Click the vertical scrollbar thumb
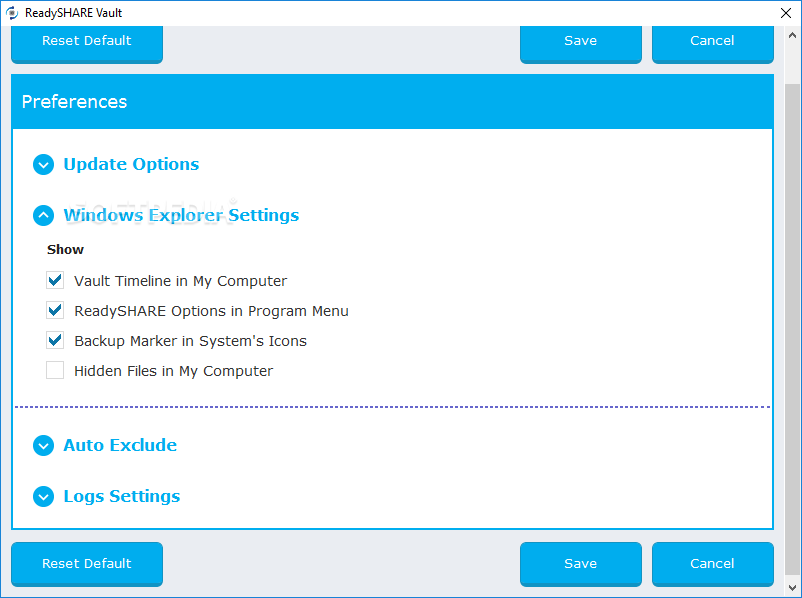Image resolution: width=802 pixels, height=598 pixels. pos(792,328)
